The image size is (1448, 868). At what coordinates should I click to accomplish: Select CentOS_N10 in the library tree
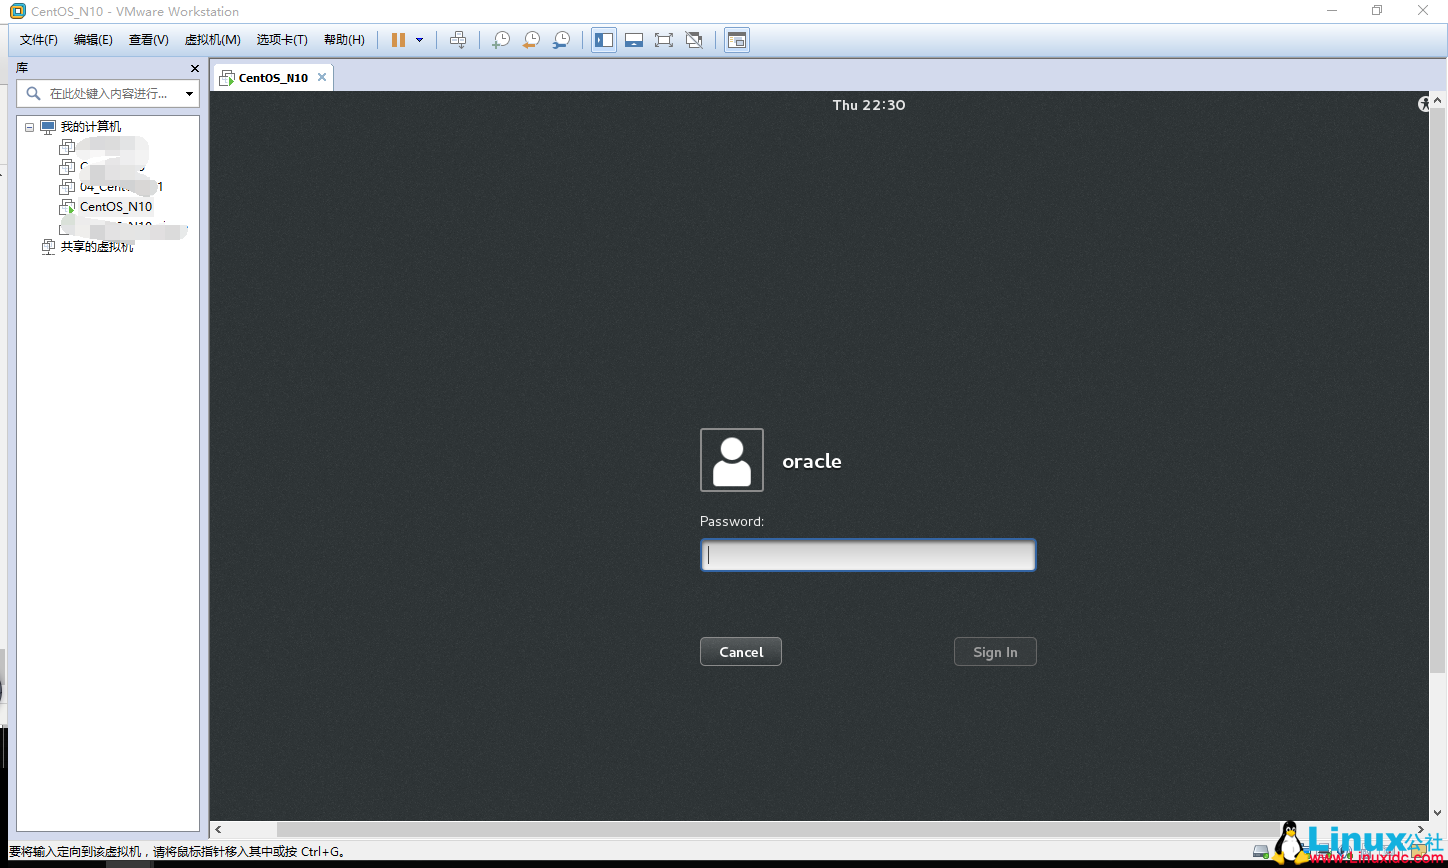click(116, 206)
